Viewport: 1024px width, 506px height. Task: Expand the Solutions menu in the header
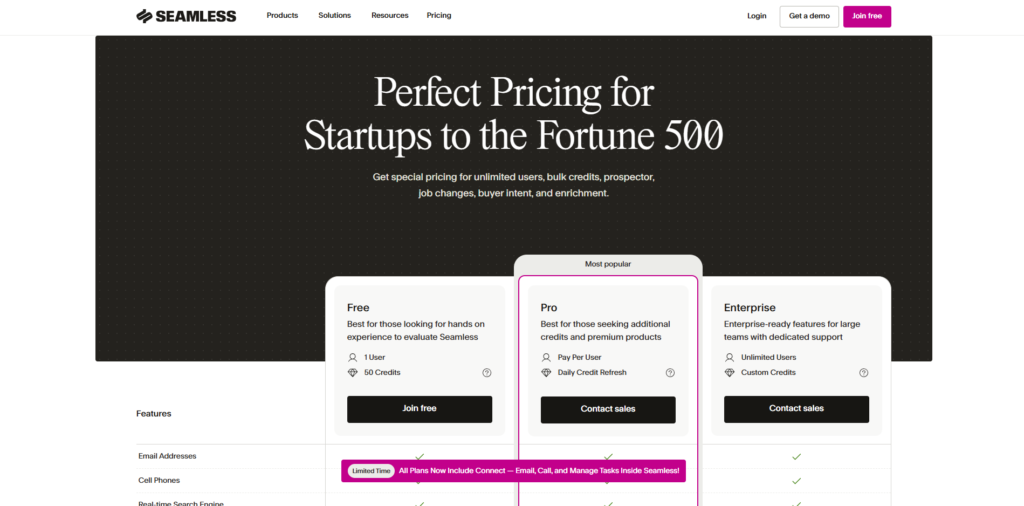click(335, 16)
